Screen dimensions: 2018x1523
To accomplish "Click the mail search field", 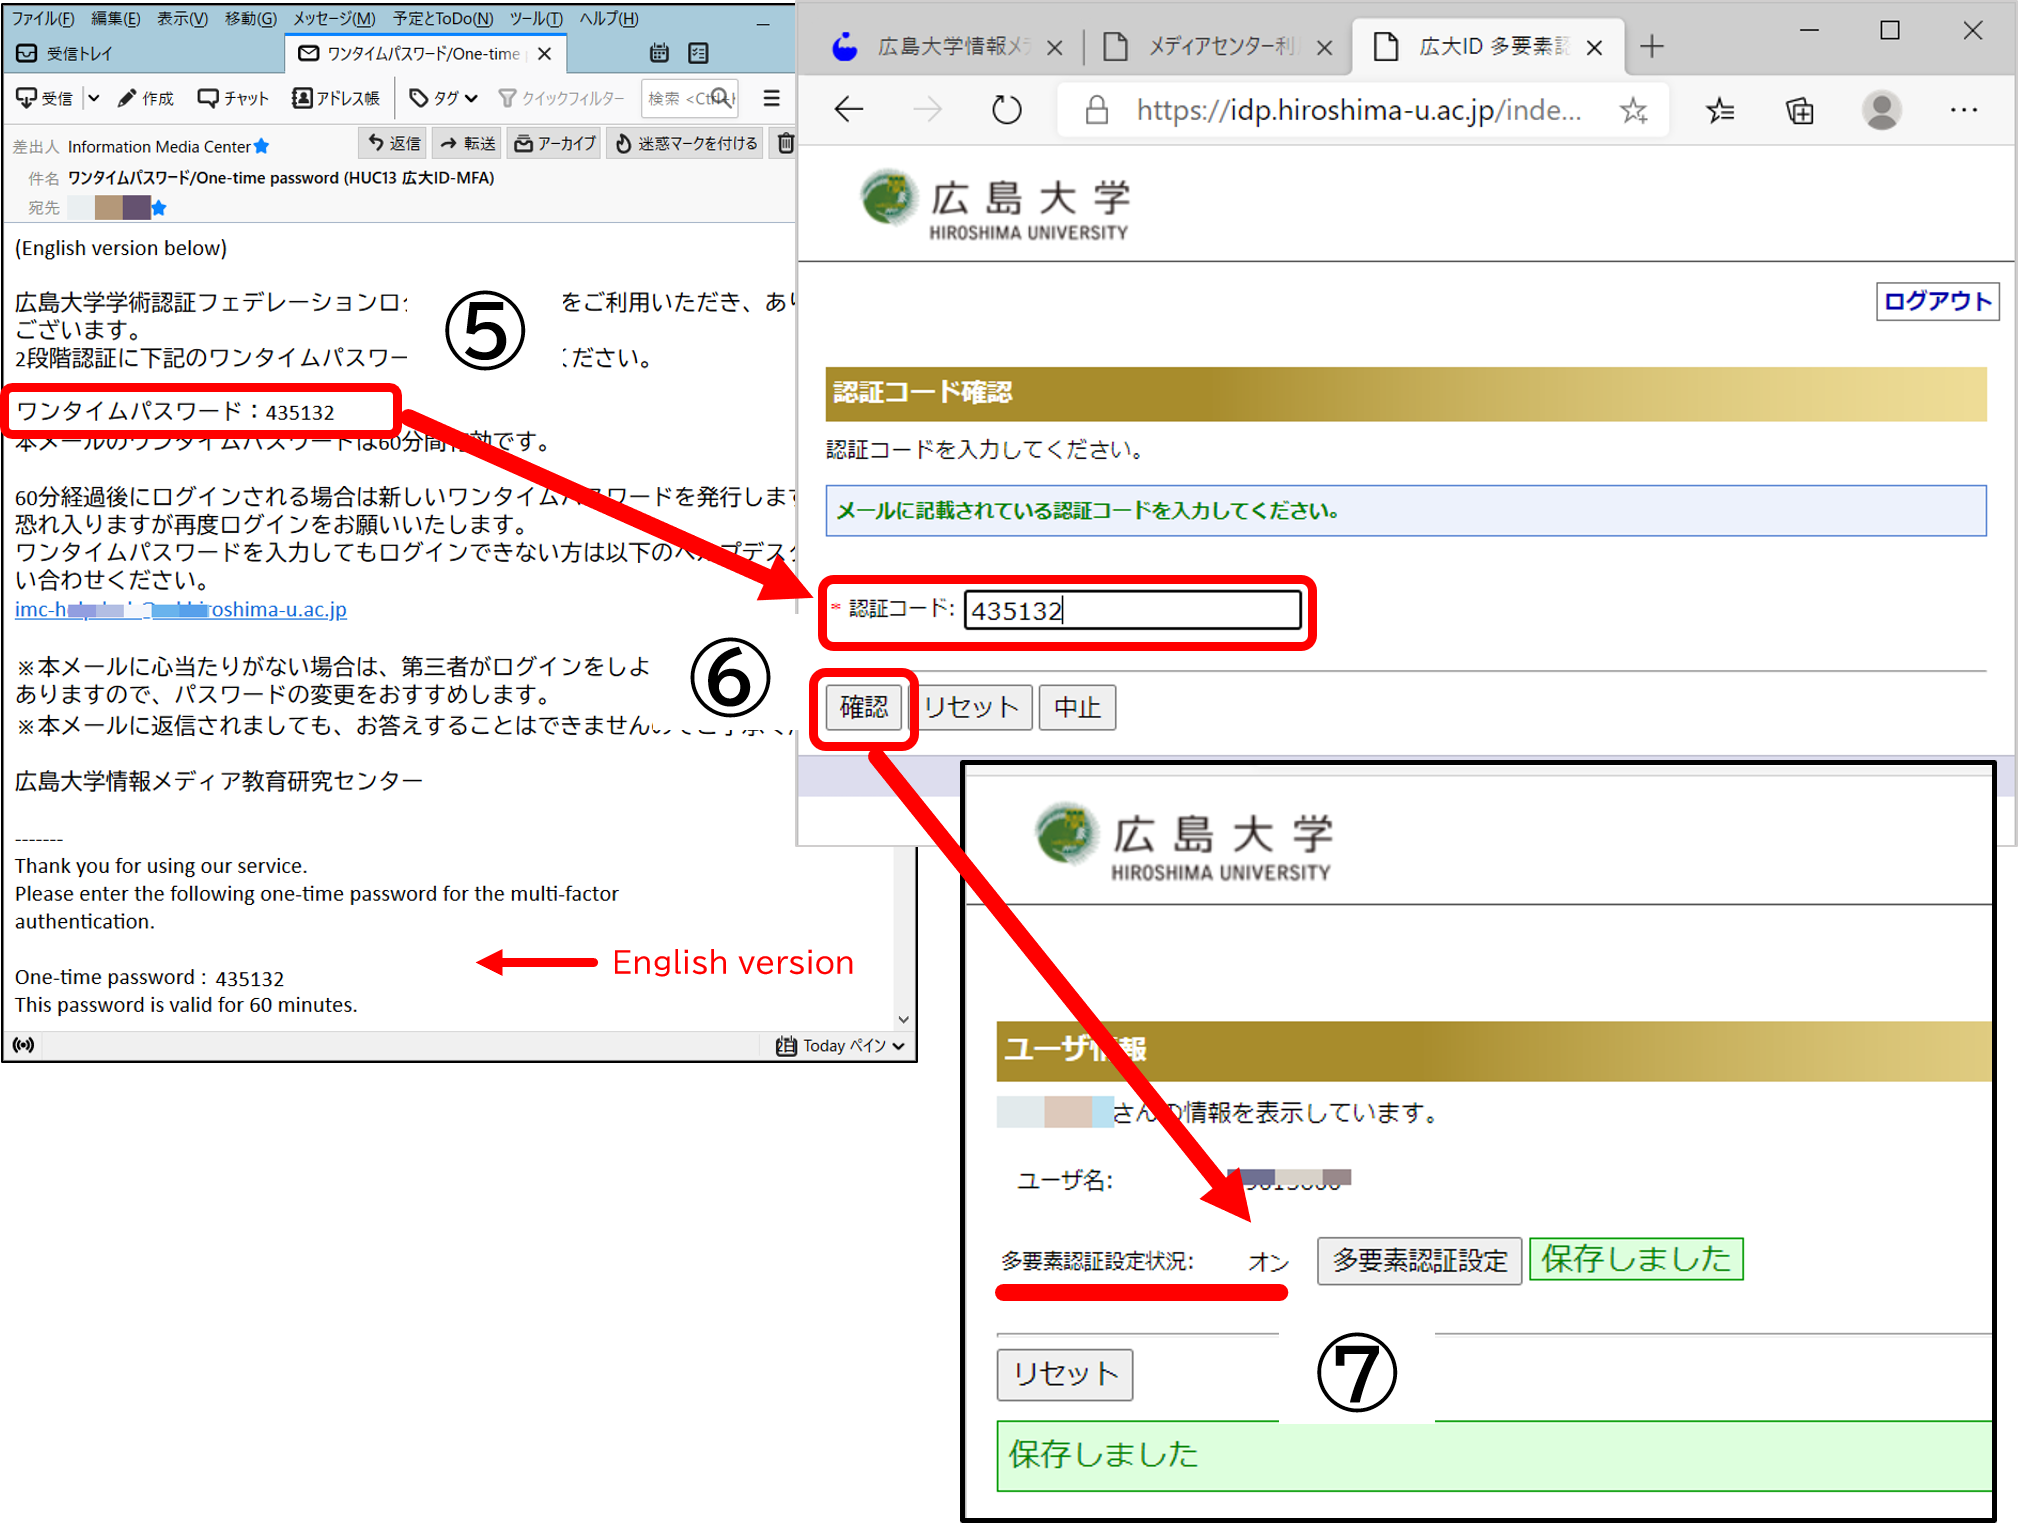I will click(689, 98).
